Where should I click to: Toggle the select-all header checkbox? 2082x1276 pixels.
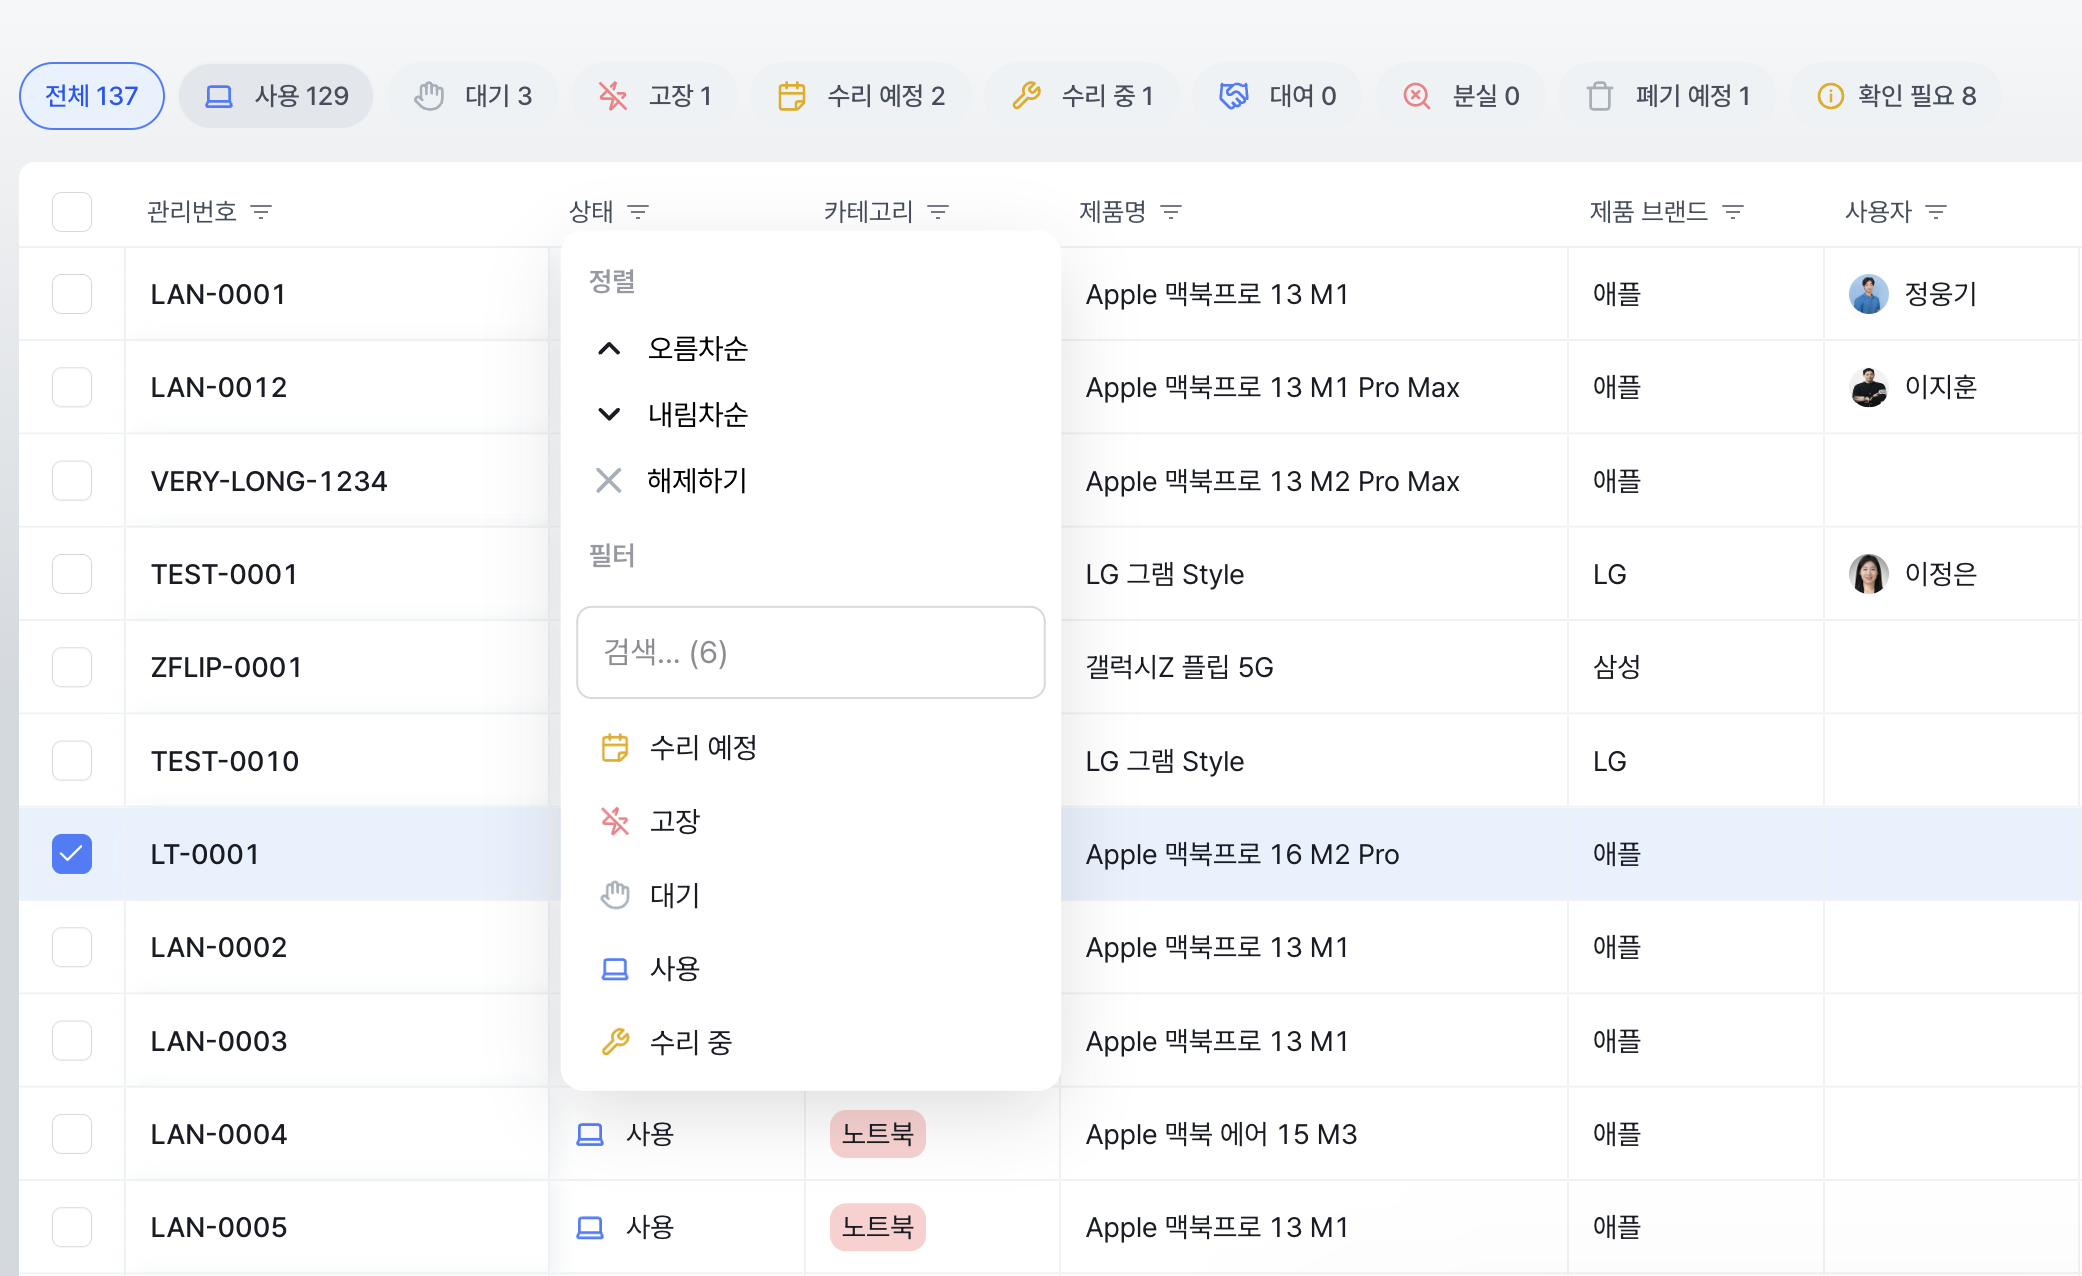click(72, 212)
